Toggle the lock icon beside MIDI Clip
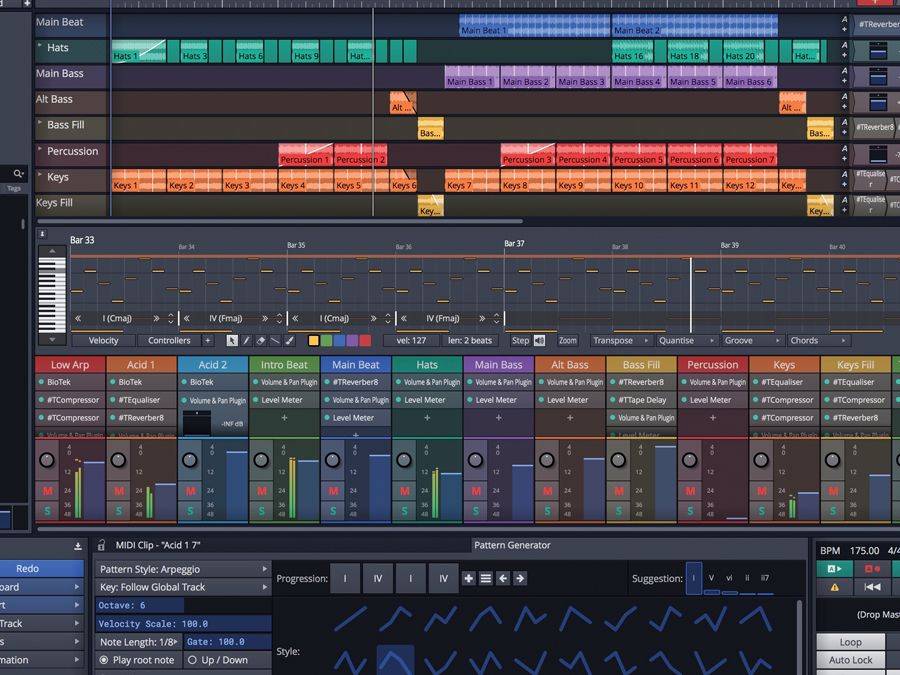 tap(102, 545)
